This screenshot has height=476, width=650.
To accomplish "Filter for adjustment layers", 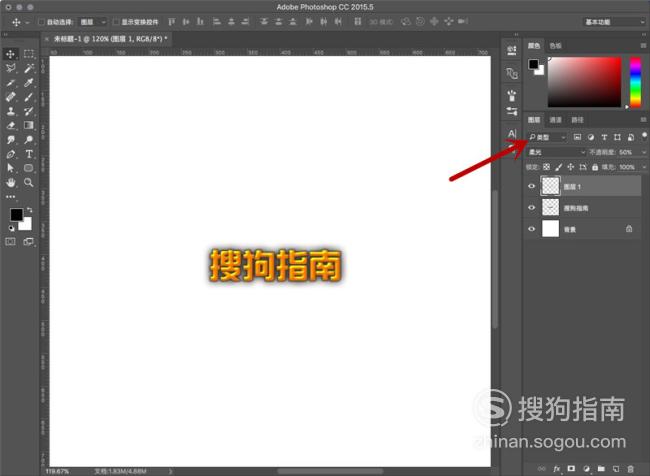I will coord(591,137).
